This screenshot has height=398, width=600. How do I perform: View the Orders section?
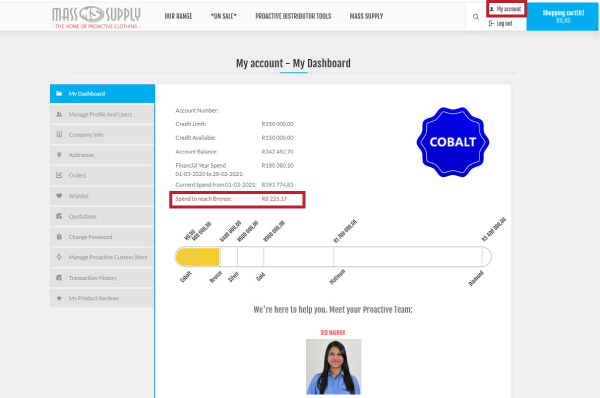pyautogui.click(x=102, y=175)
